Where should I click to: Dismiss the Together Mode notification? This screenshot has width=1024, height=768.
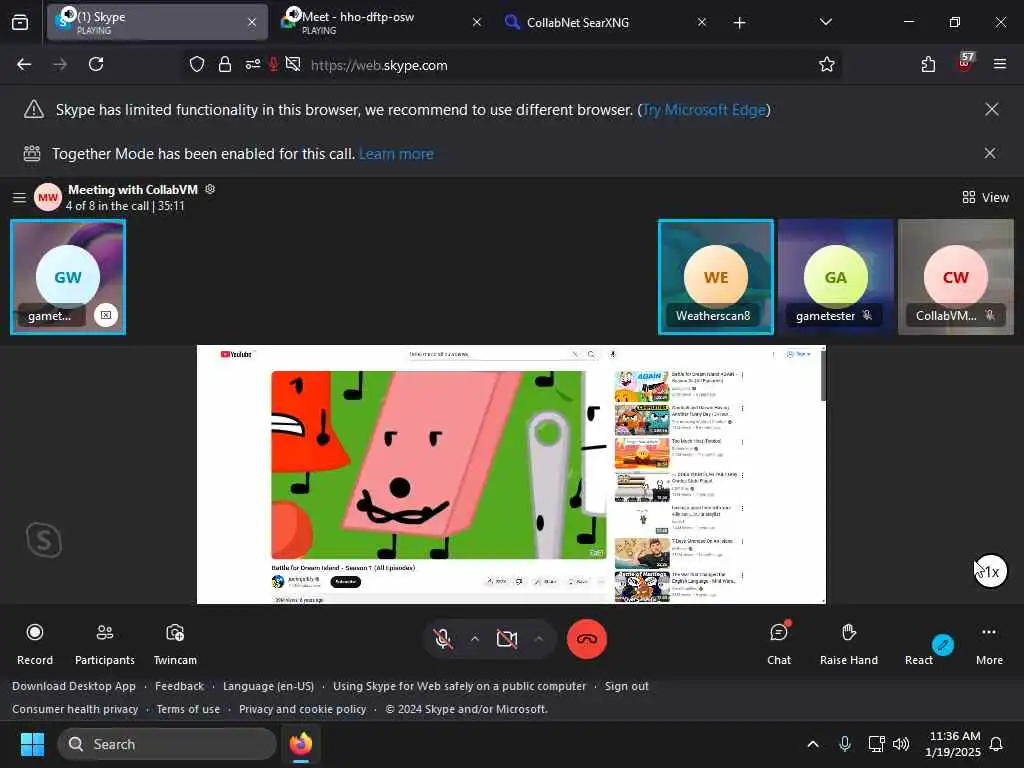[x=990, y=153]
